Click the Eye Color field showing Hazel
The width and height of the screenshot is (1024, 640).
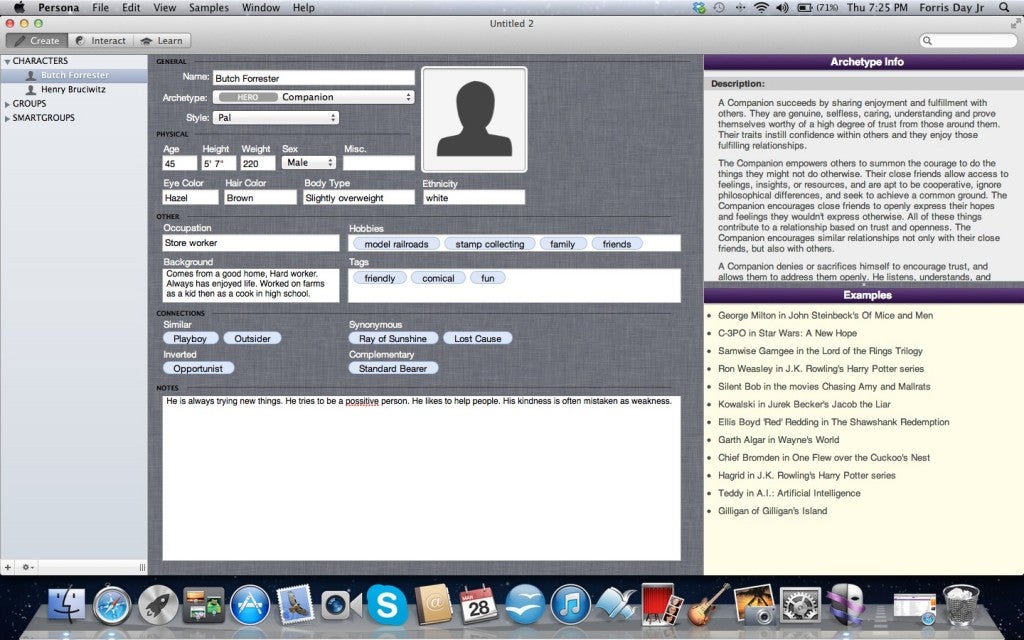(x=191, y=197)
